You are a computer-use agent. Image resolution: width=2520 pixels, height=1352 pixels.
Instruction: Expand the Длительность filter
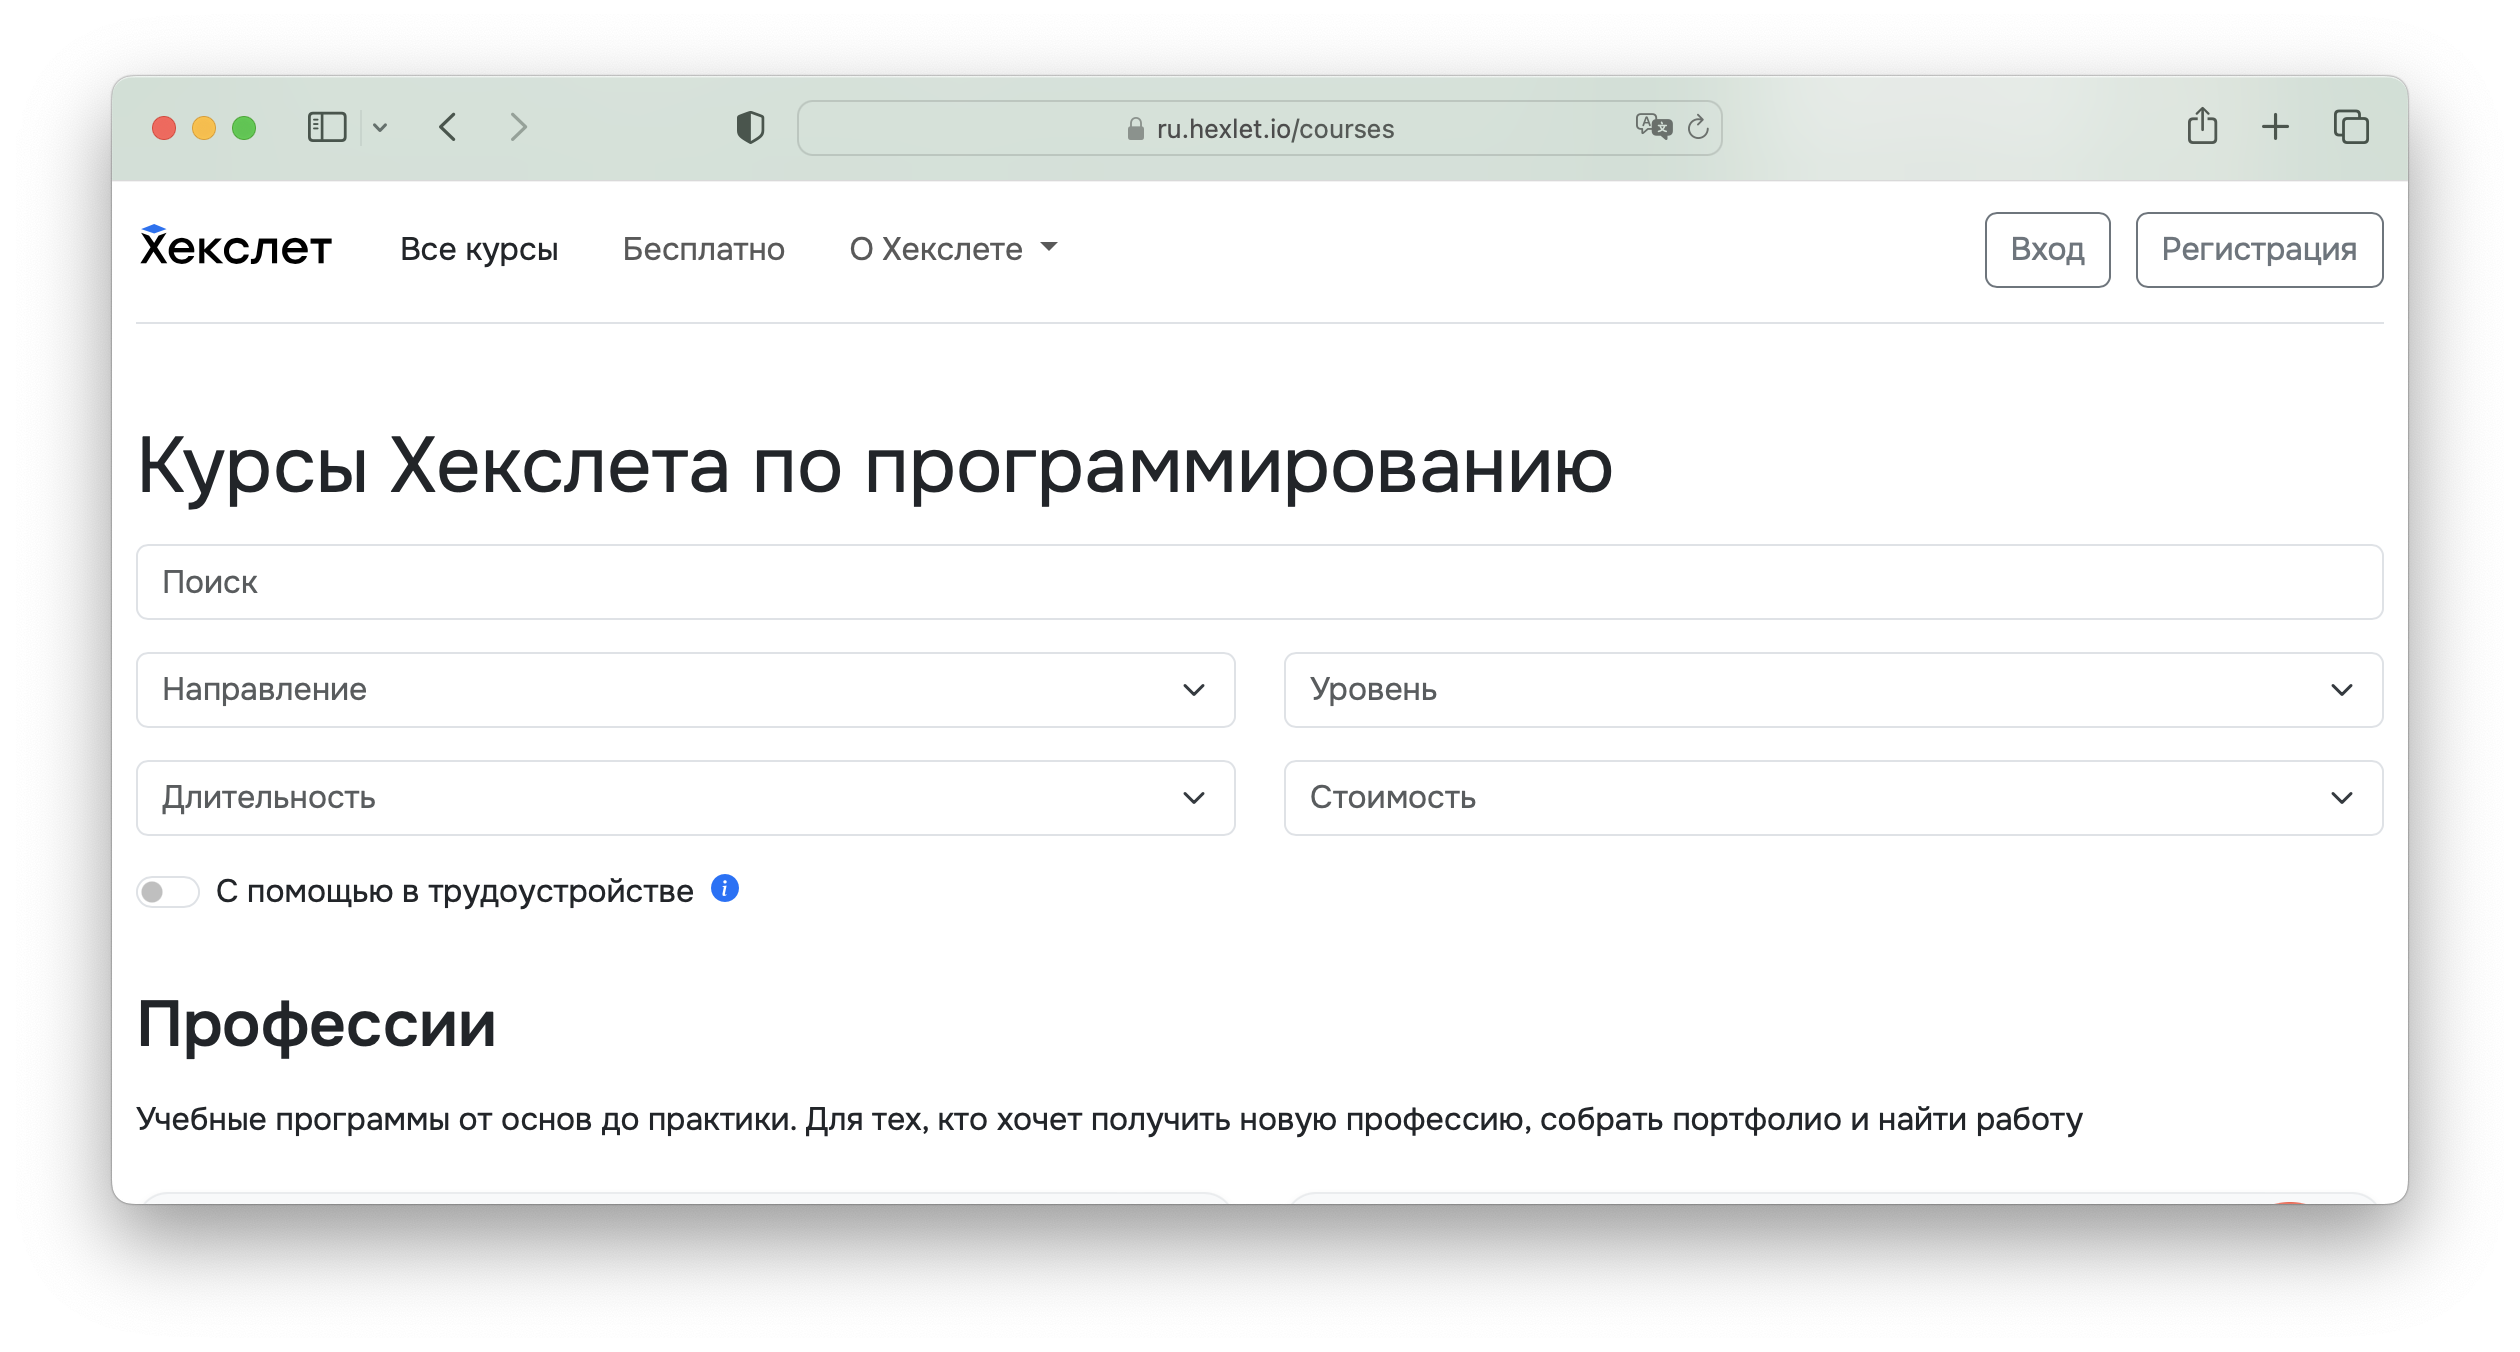tap(686, 797)
